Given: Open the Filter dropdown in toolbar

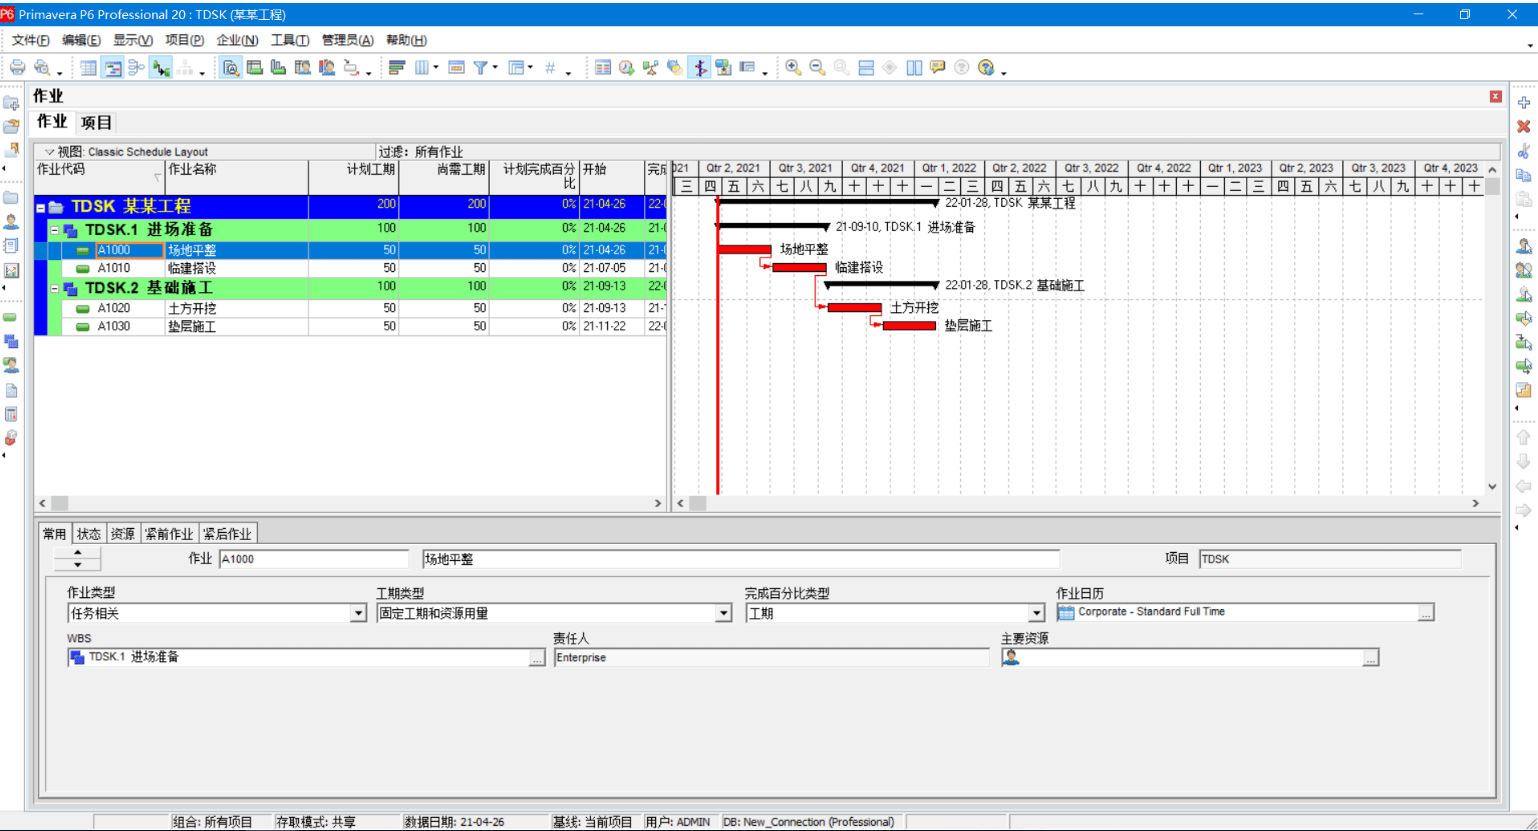Looking at the screenshot, I should pos(485,68).
